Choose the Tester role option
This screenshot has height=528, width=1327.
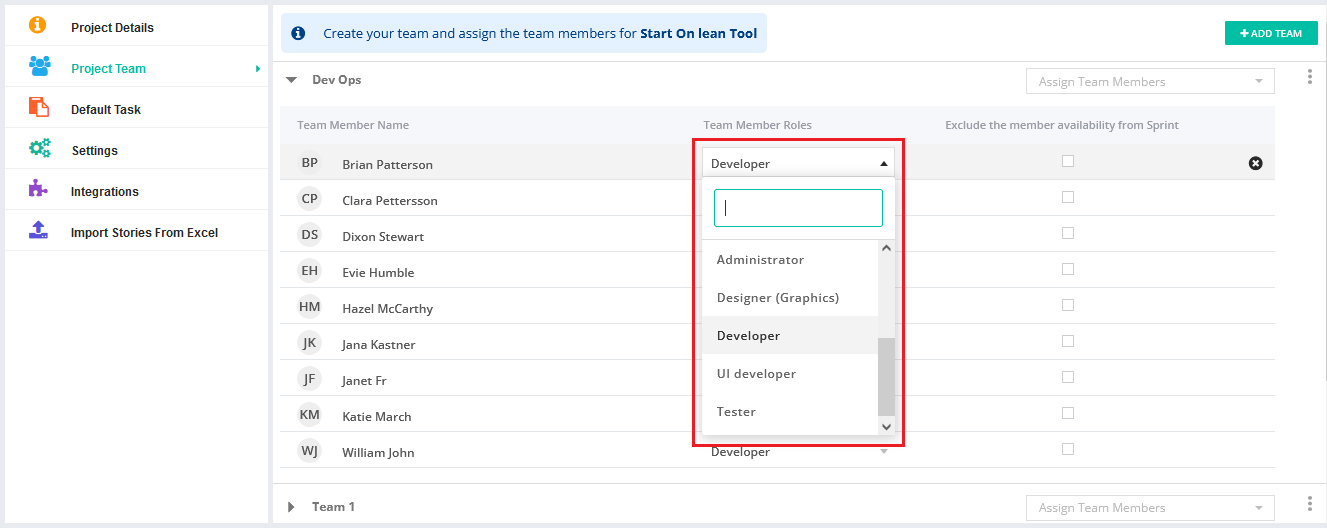(x=790, y=412)
